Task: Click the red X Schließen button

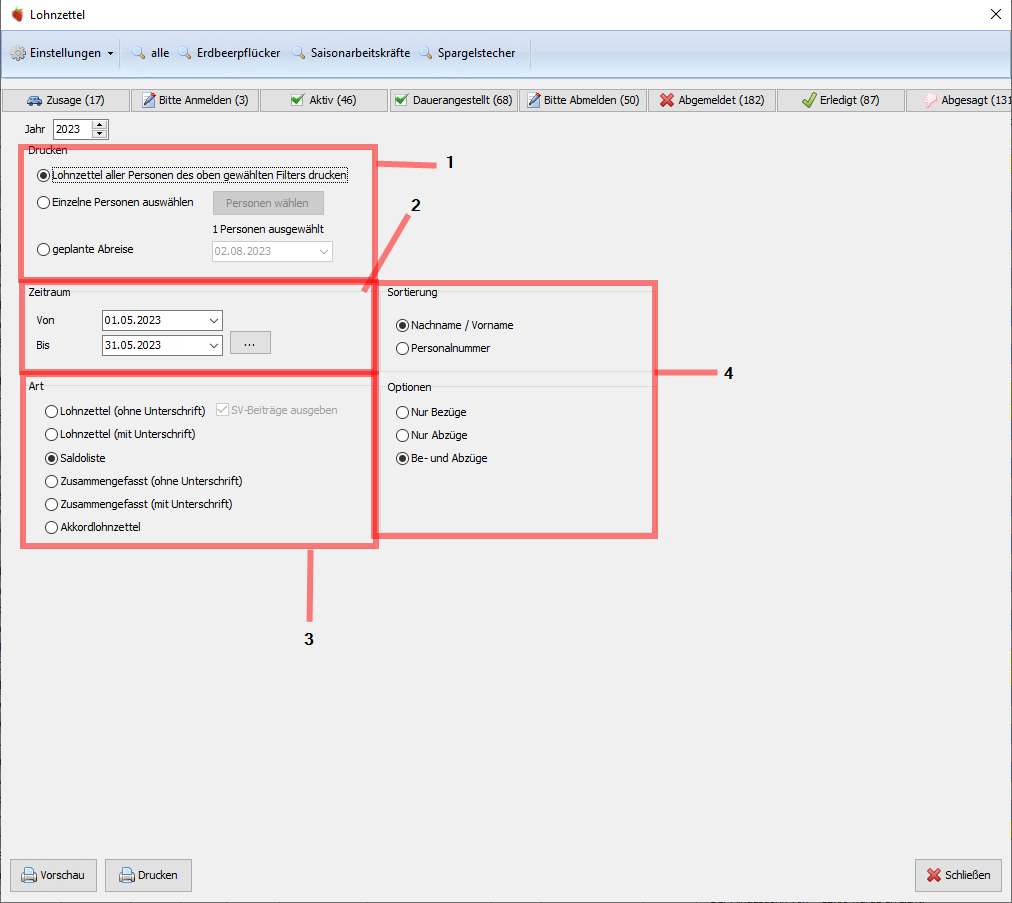Action: (x=958, y=875)
